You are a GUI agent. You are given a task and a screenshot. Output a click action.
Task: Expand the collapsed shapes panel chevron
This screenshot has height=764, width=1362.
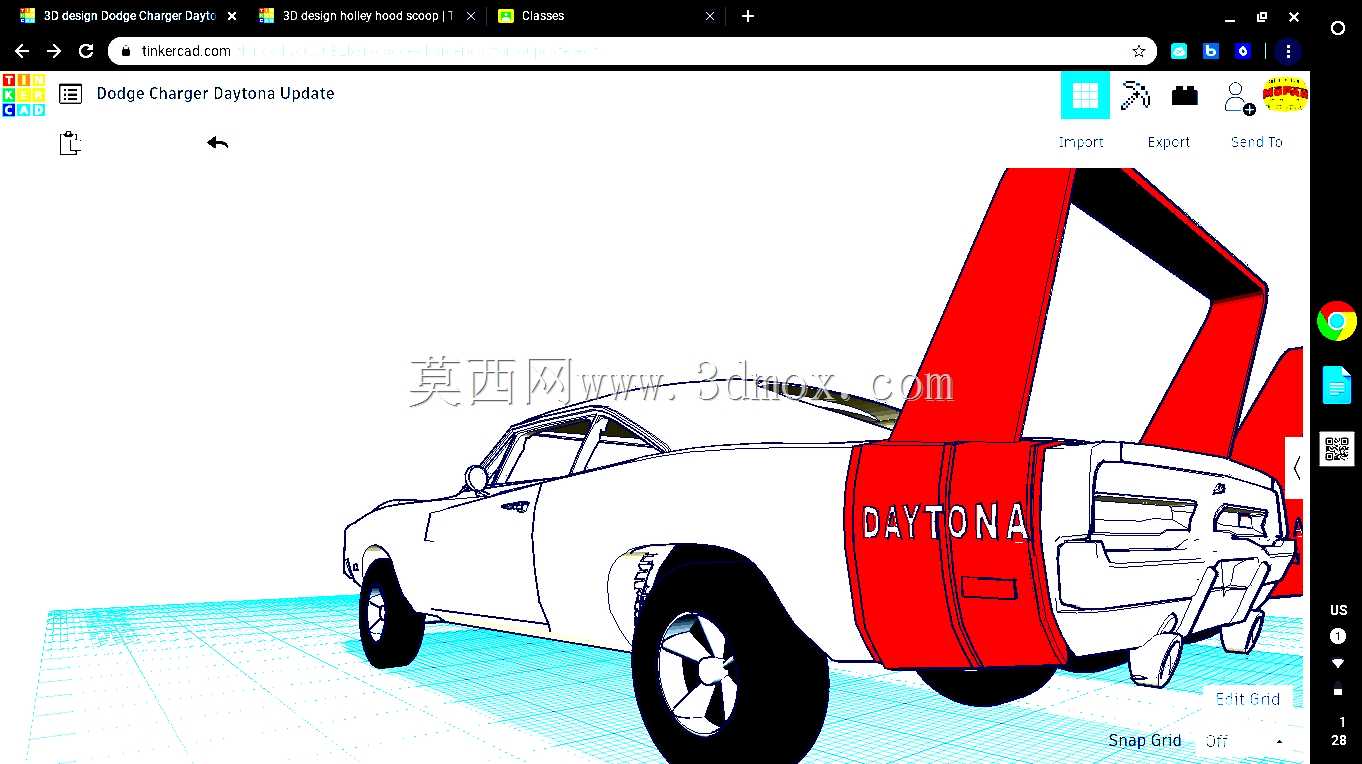tap(1296, 467)
